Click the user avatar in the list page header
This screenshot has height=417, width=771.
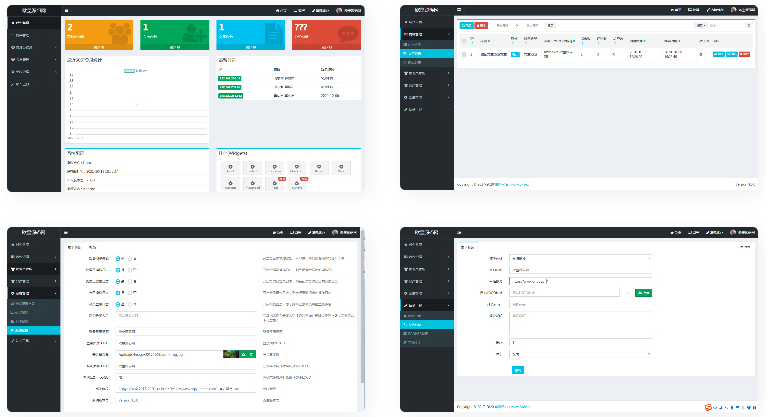point(734,9)
